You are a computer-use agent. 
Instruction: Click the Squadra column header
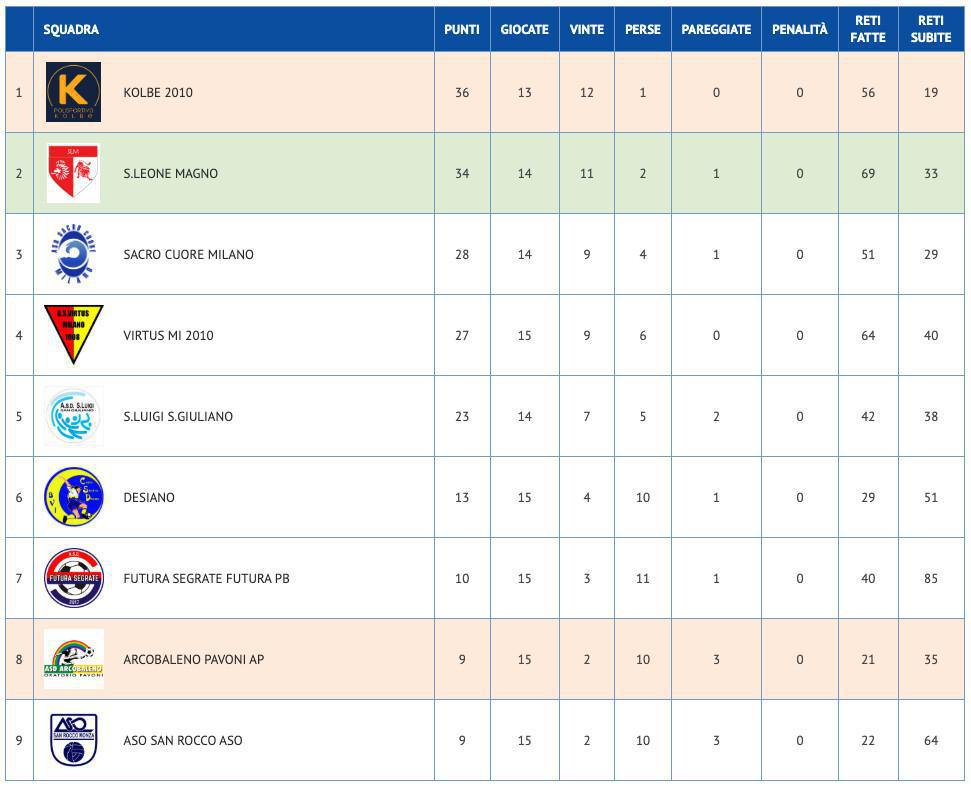[x=71, y=29]
